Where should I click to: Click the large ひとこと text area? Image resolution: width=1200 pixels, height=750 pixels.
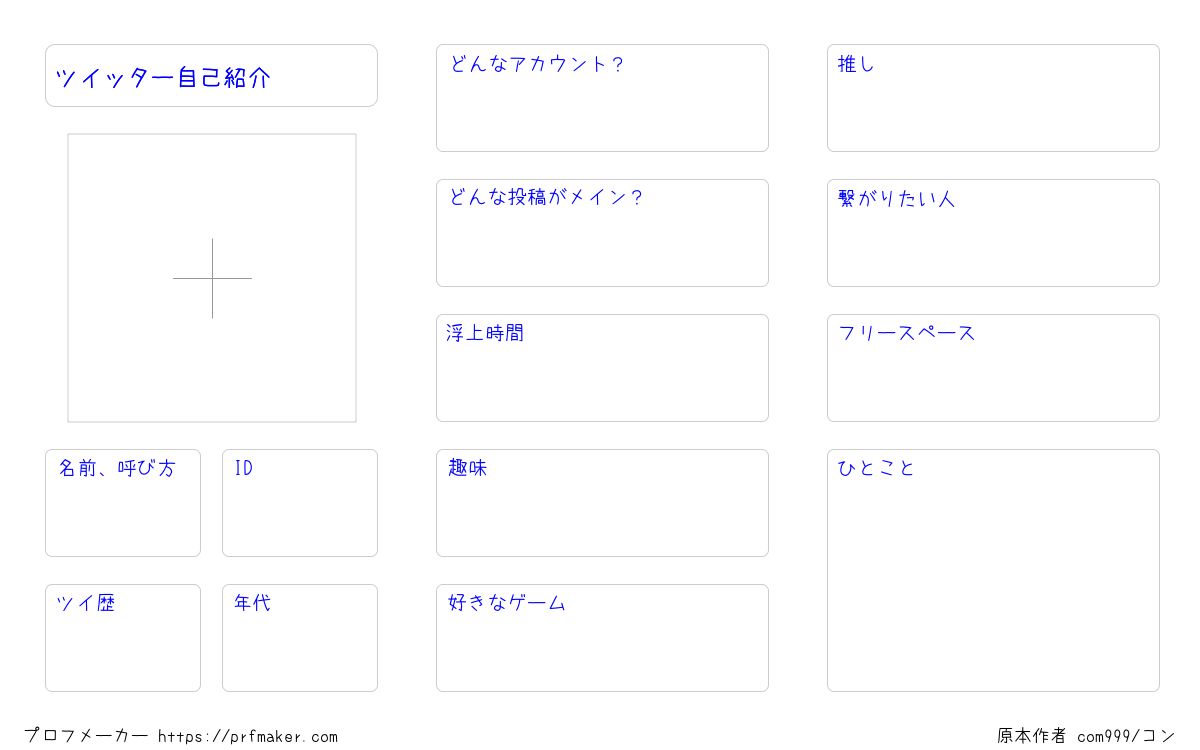[993, 570]
